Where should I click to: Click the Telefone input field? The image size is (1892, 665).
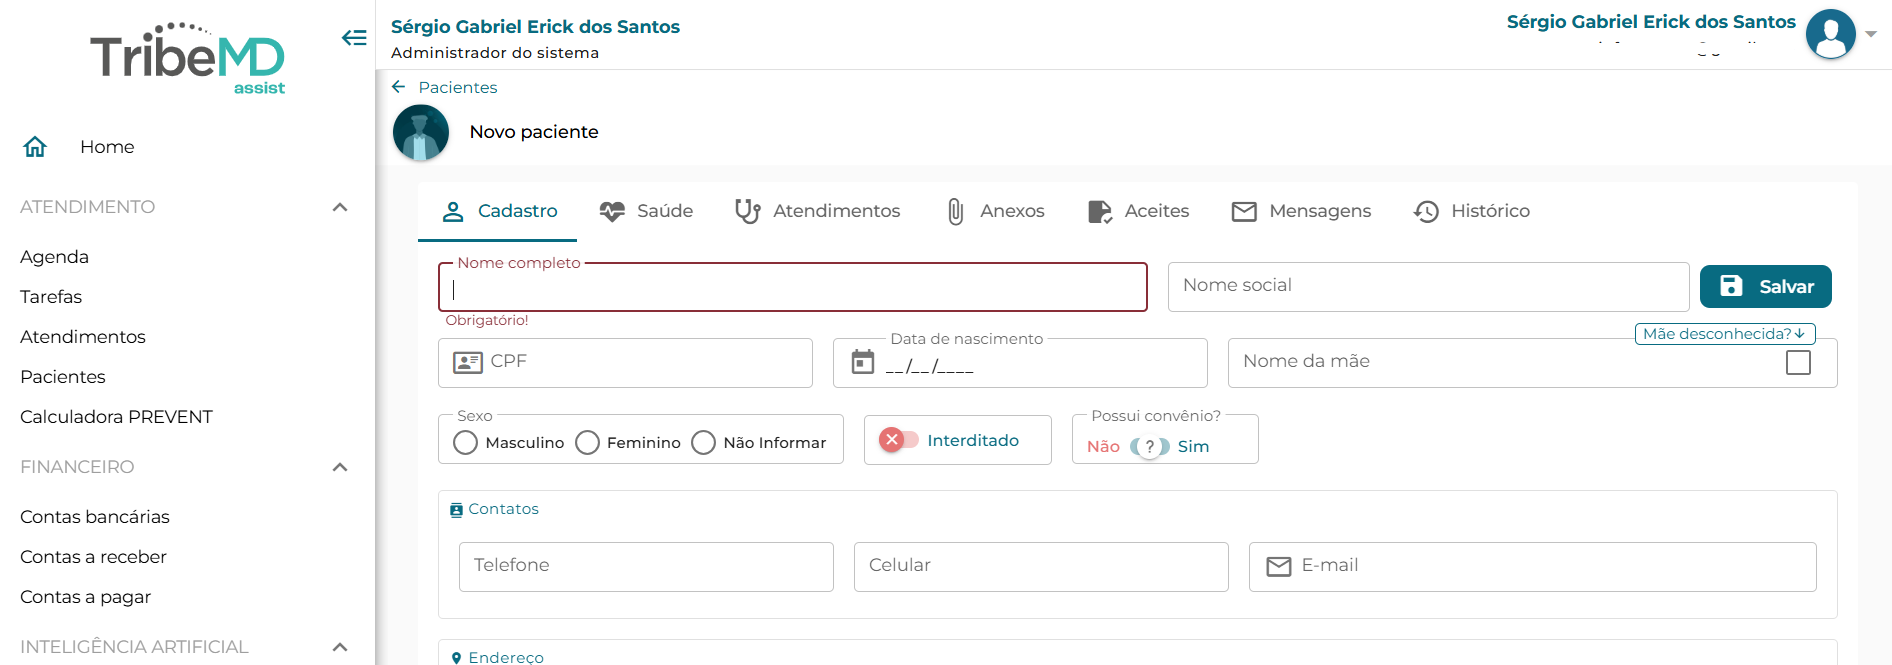point(646,567)
